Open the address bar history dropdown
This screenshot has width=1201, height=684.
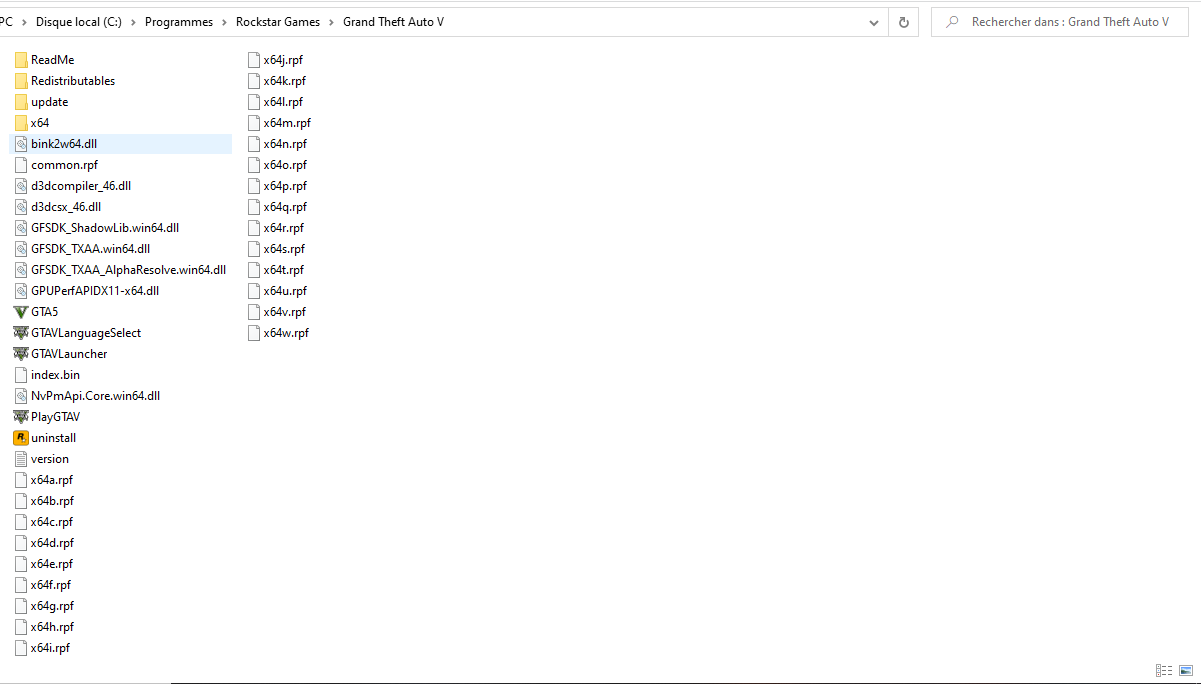[x=873, y=21]
